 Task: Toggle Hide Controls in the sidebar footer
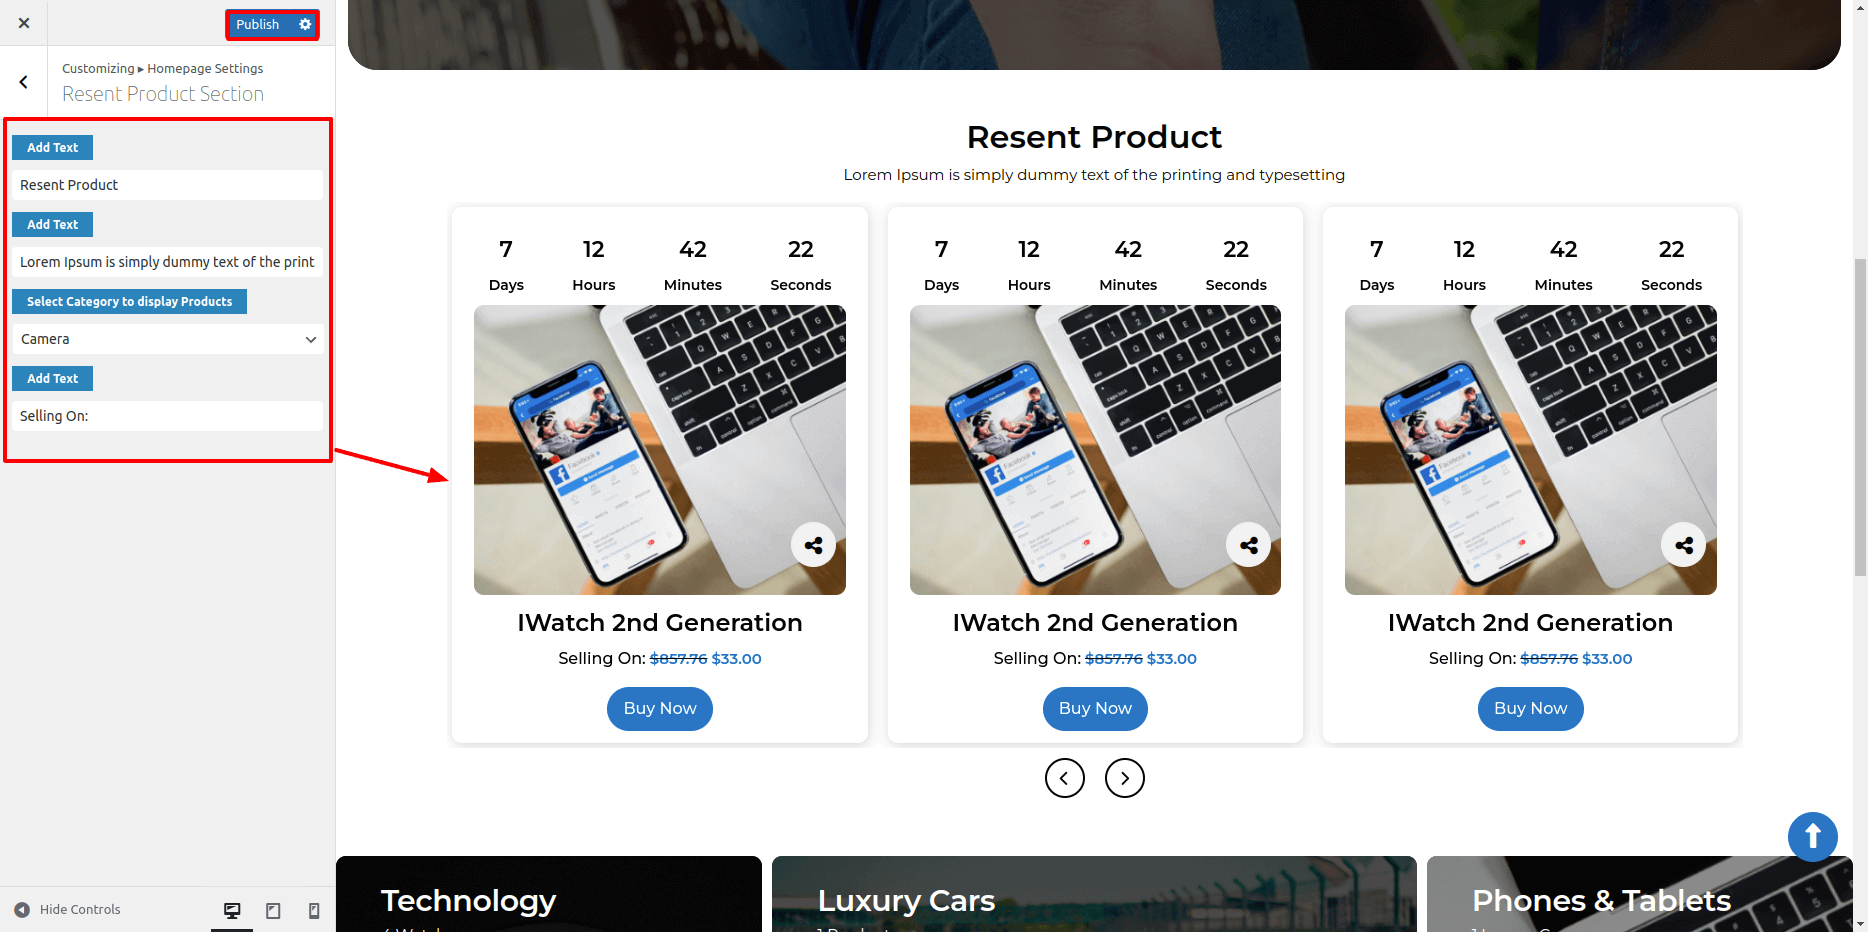67,910
